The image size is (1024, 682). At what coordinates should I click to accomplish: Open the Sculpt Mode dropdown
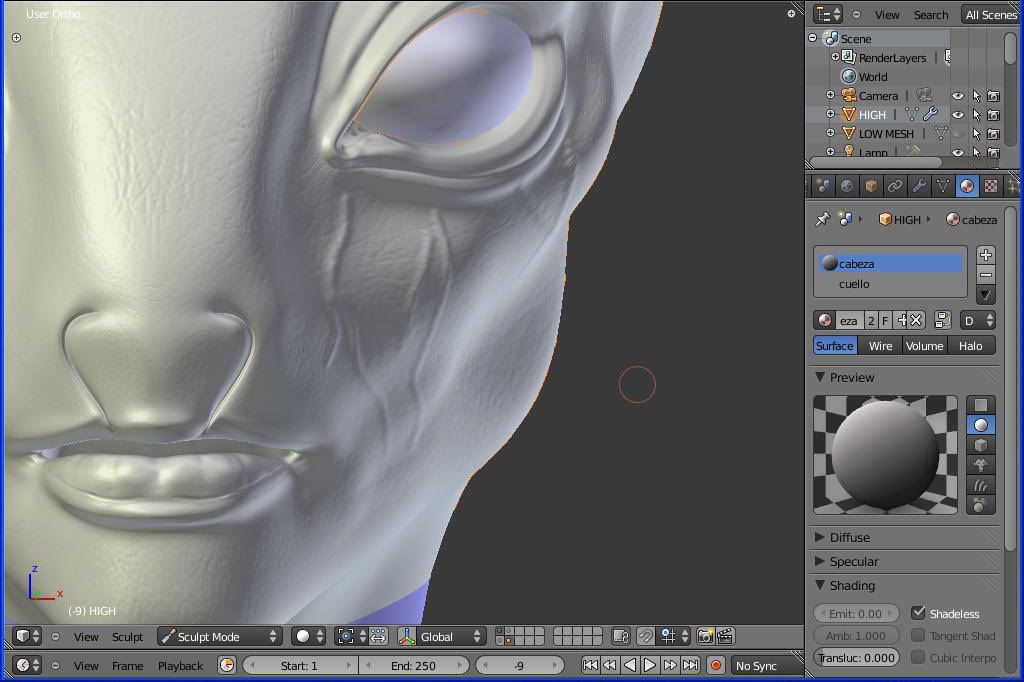pos(220,636)
